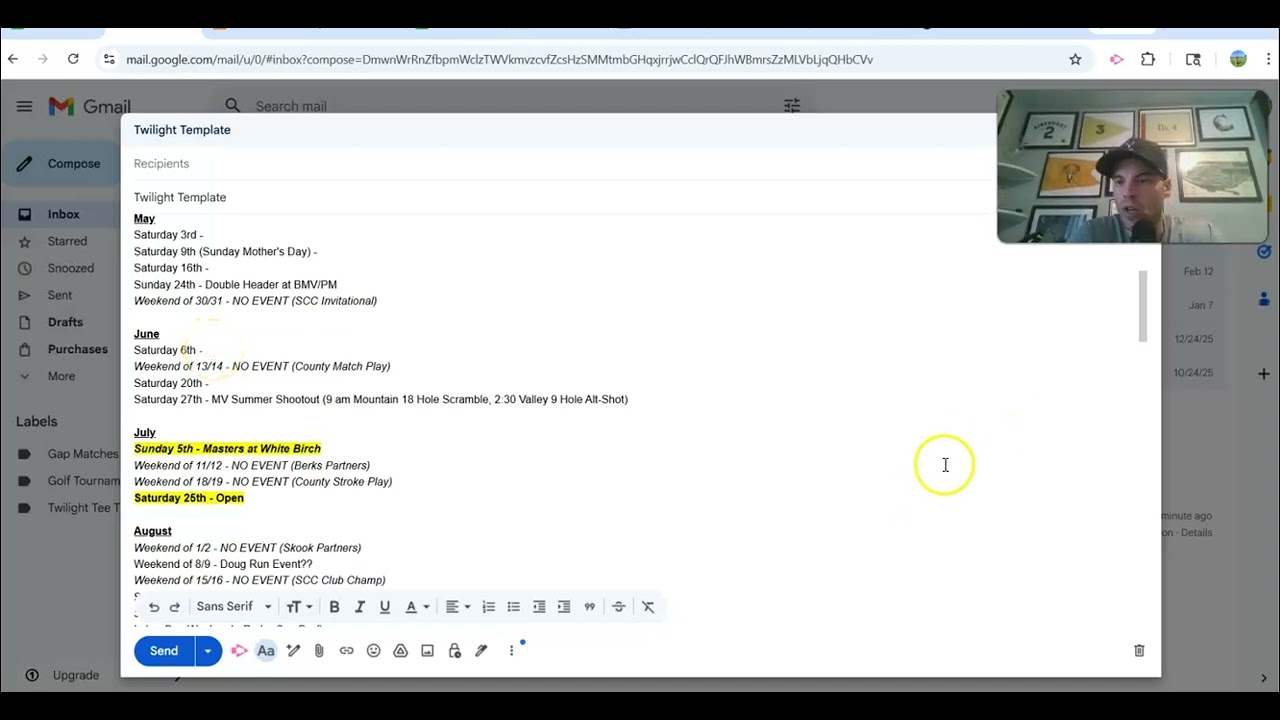1280x720 pixels.
Task: Open Help me write pencil icon
Action: 293,651
